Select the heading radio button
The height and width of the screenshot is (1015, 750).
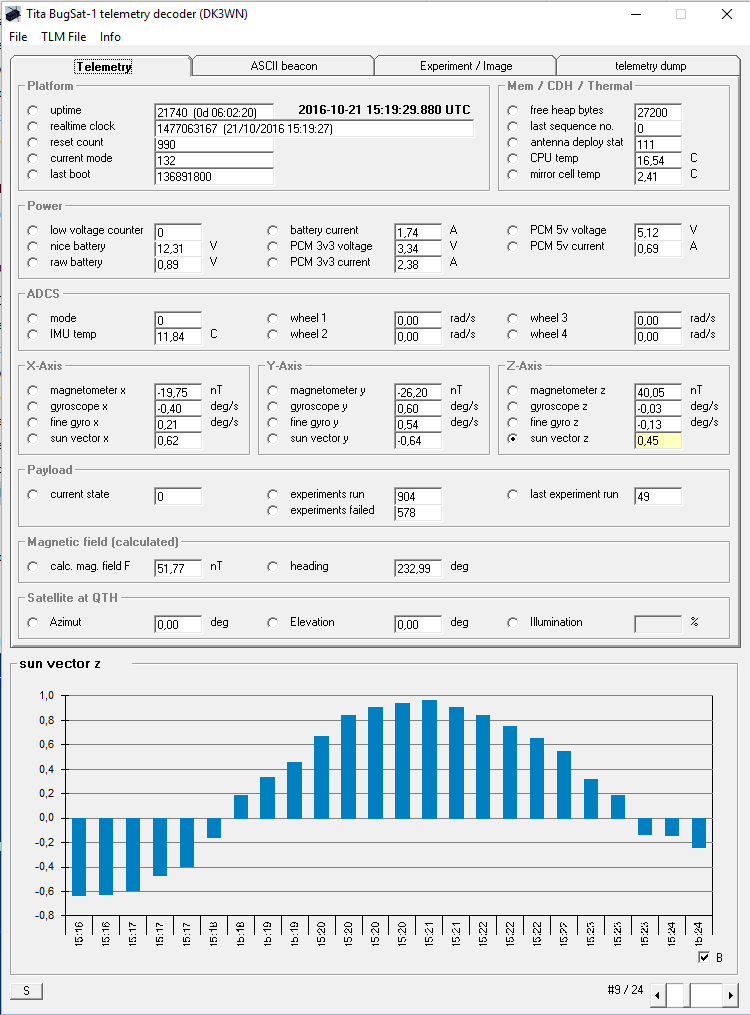click(x=272, y=566)
